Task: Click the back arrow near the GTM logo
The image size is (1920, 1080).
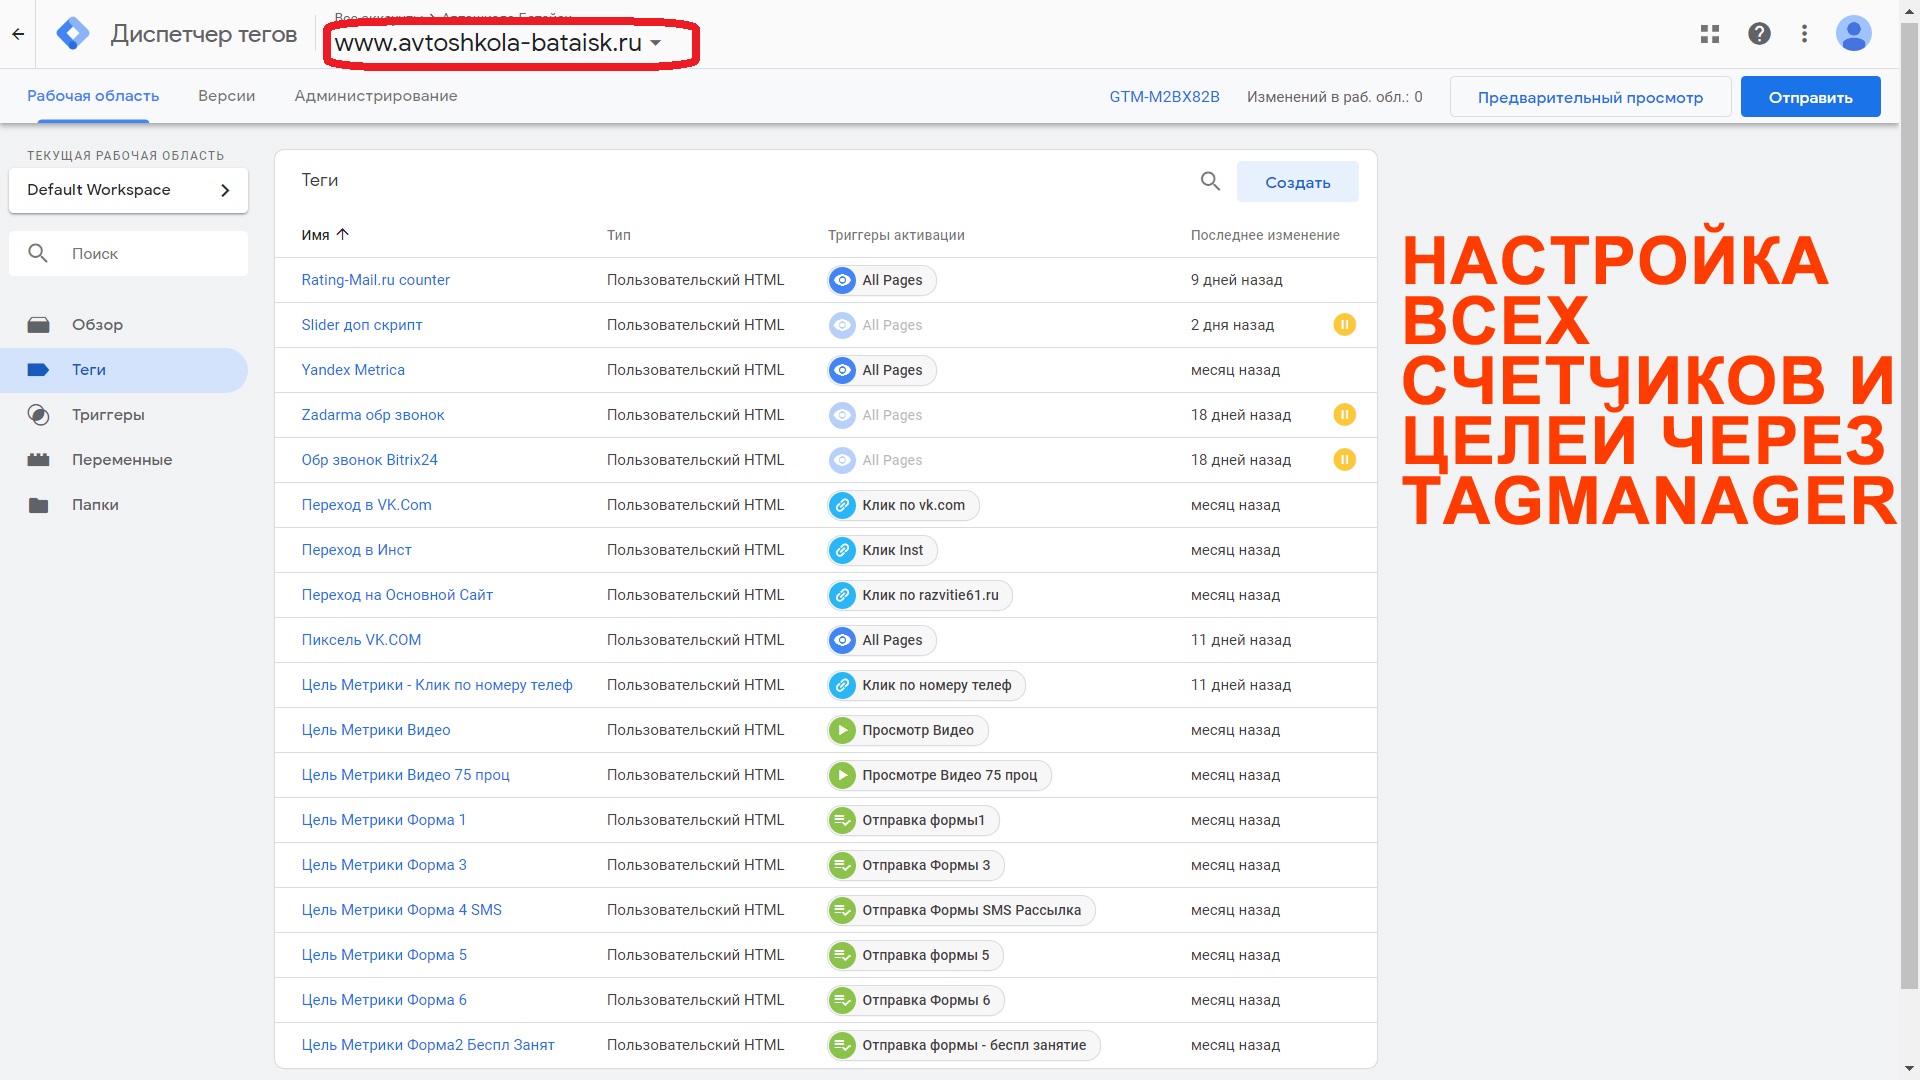Action: tap(17, 33)
